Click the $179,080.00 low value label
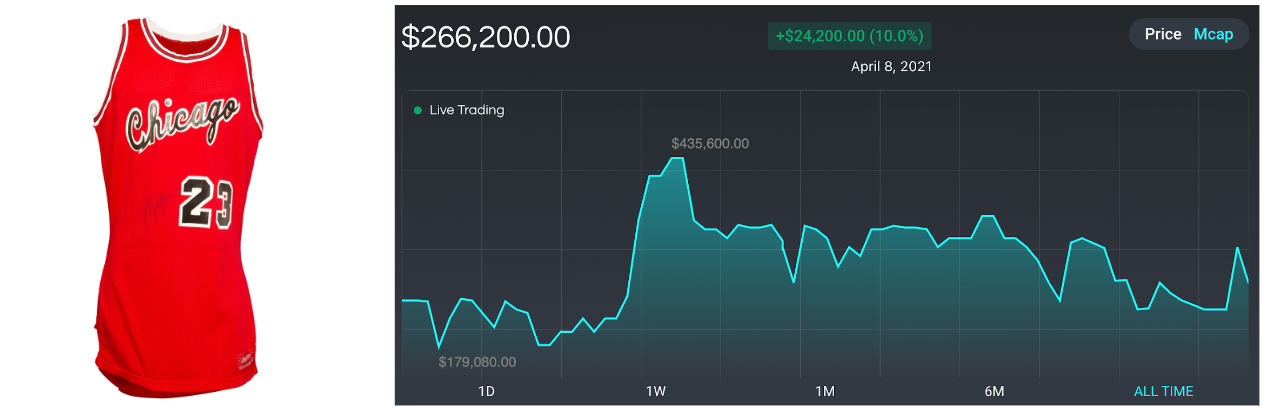 click(x=477, y=361)
